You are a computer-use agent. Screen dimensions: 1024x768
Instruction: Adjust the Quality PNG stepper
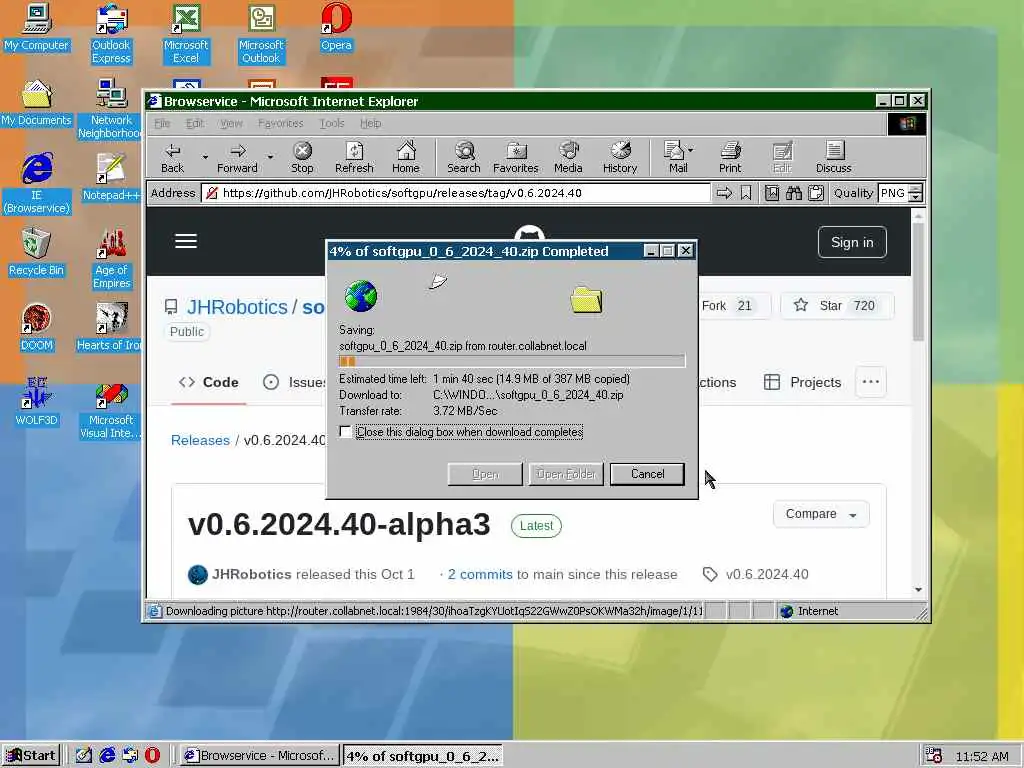click(916, 193)
